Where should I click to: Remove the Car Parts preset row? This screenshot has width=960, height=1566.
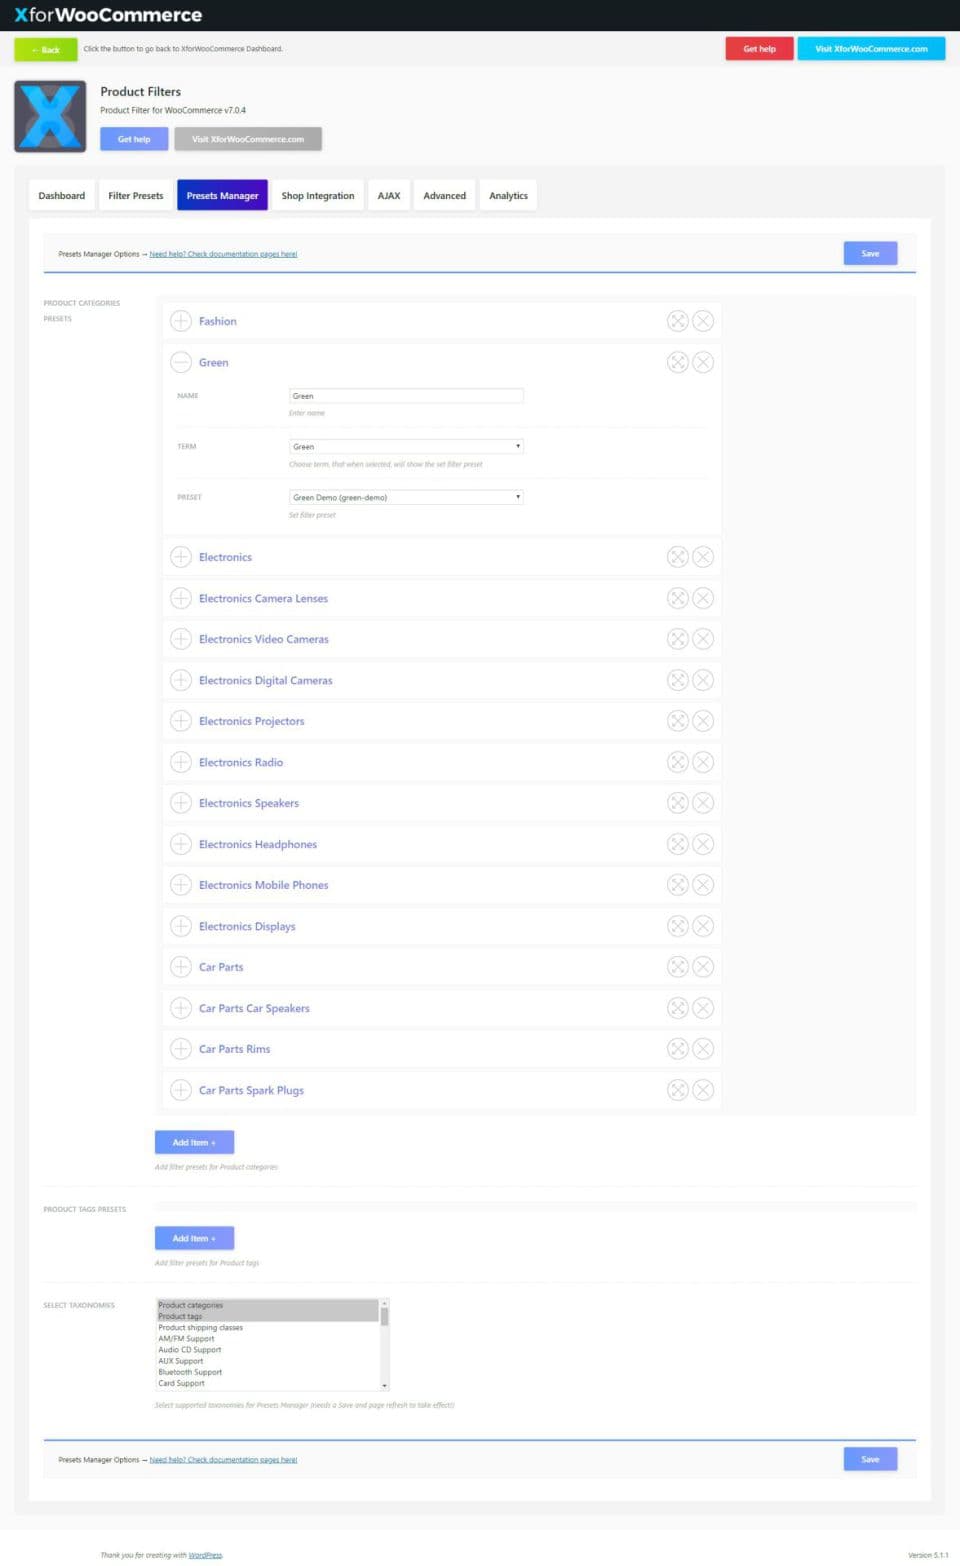[703, 967]
